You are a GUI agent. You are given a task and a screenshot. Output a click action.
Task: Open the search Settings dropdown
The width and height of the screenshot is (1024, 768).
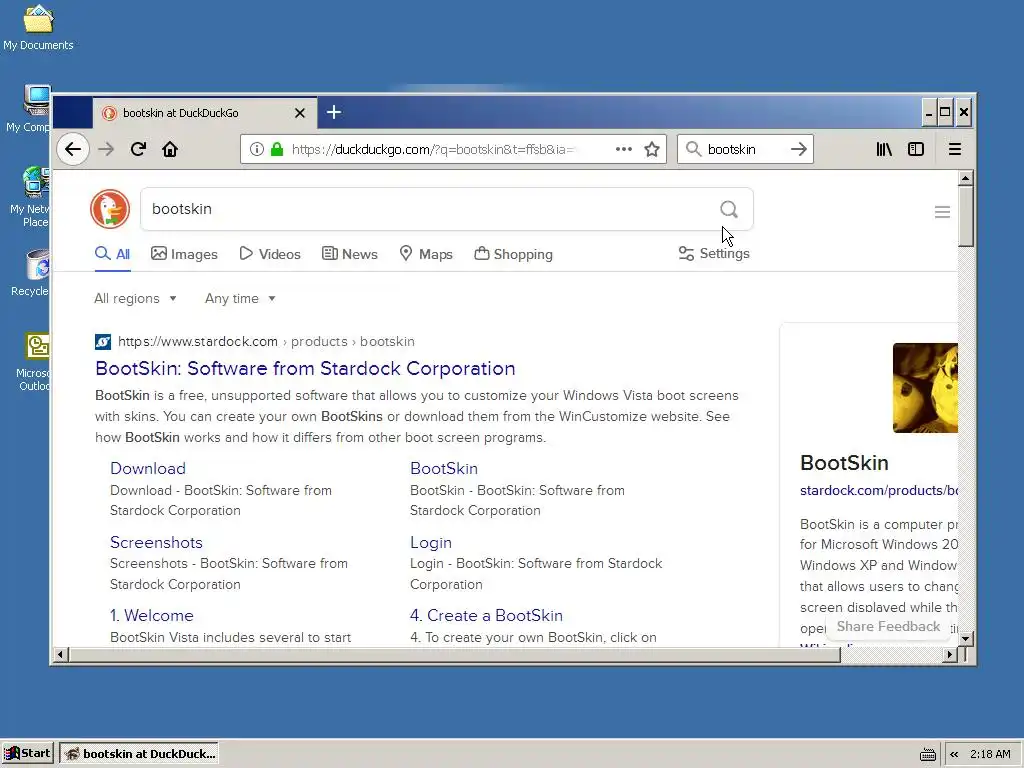(714, 253)
